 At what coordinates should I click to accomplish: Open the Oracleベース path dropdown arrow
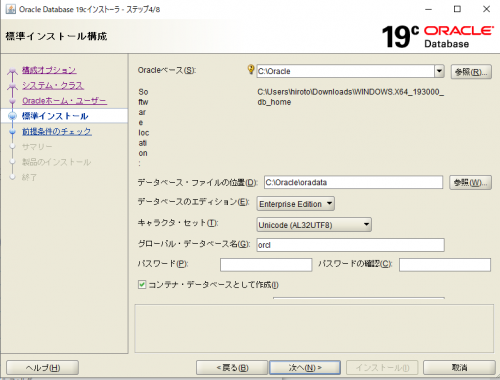tap(439, 71)
